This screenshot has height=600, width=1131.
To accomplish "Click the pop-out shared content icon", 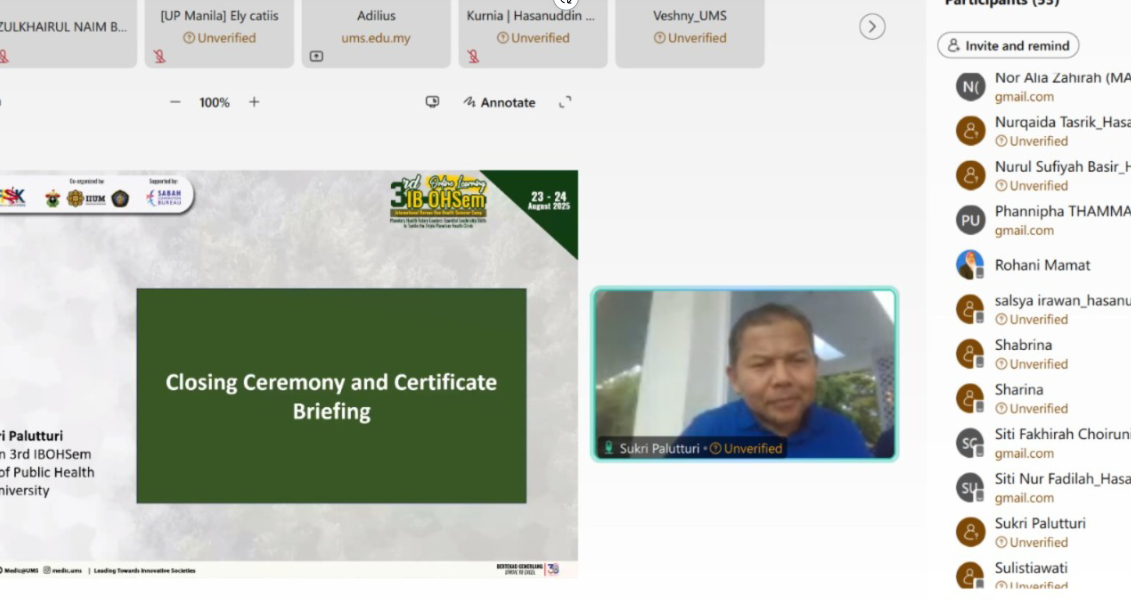I will point(432,102).
